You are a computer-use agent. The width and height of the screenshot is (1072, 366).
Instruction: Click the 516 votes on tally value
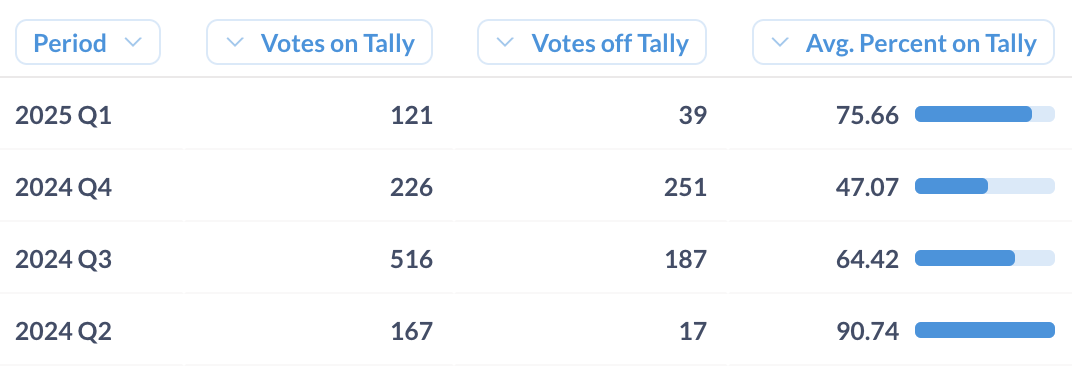click(x=412, y=259)
